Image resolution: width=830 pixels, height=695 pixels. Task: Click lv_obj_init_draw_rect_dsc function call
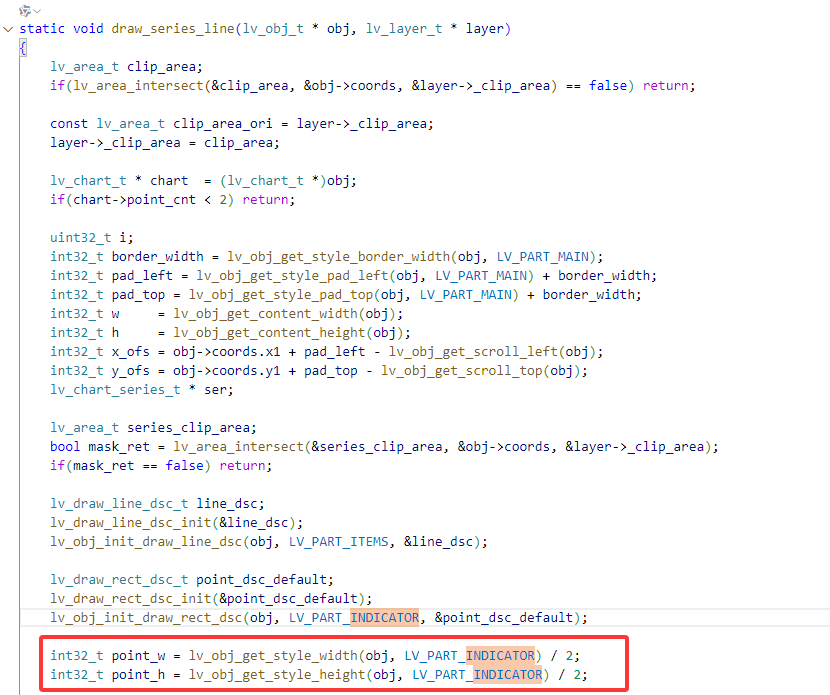146,618
